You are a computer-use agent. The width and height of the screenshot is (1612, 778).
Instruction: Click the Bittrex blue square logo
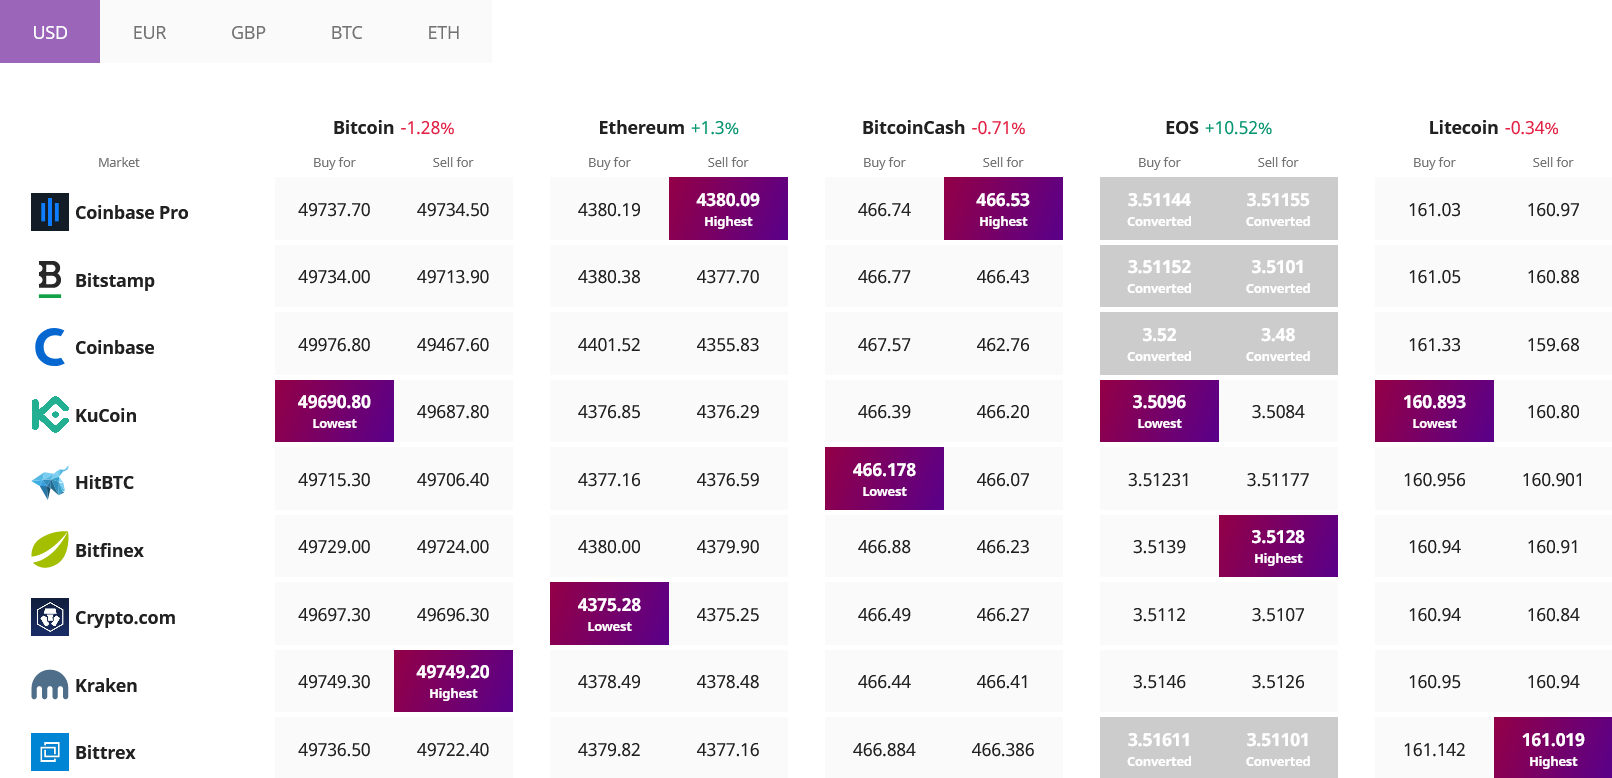50,752
